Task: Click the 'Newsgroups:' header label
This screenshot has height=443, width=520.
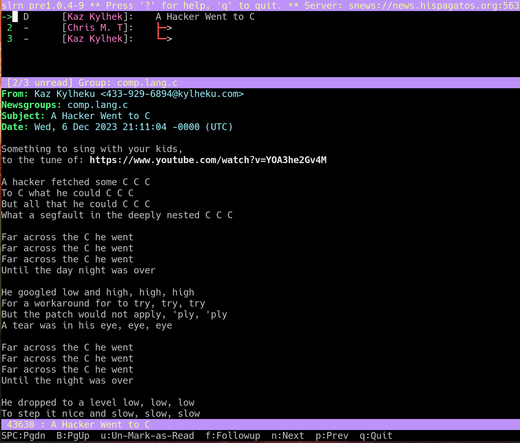Action: tap(31, 105)
